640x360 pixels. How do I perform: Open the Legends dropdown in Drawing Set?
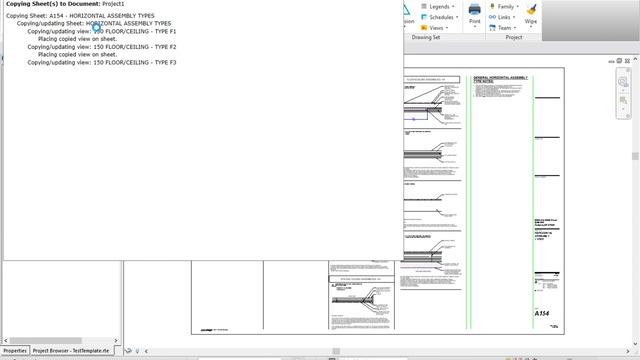(438, 7)
